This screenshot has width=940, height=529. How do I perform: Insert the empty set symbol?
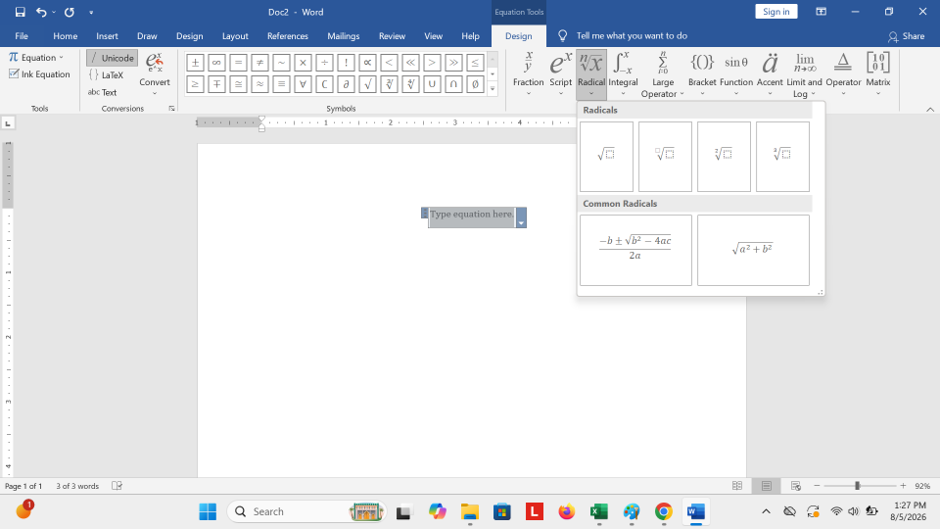(475, 84)
